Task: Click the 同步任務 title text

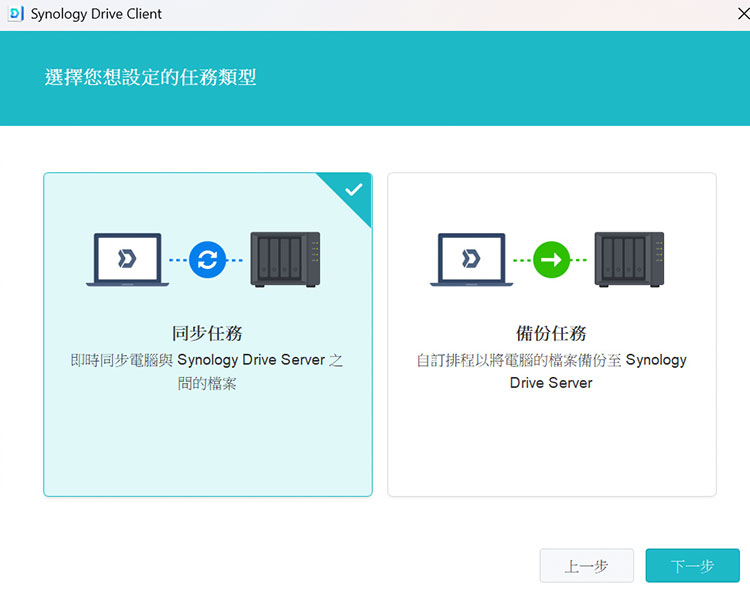Action: click(207, 333)
